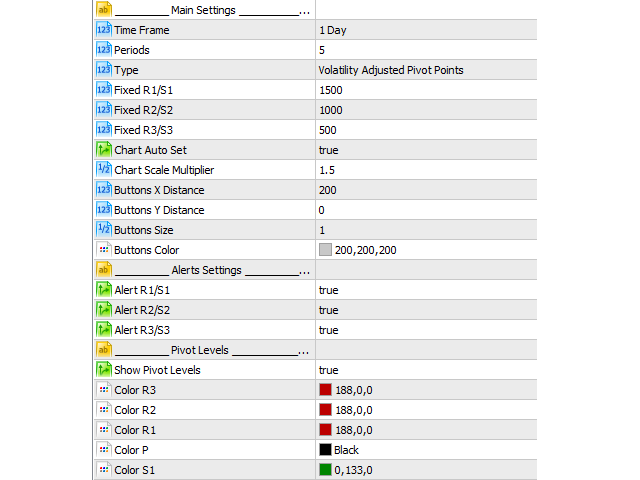The width and height of the screenshot is (640, 480).
Task: Click the string icon of Alerts Settings header
Action: point(104,270)
